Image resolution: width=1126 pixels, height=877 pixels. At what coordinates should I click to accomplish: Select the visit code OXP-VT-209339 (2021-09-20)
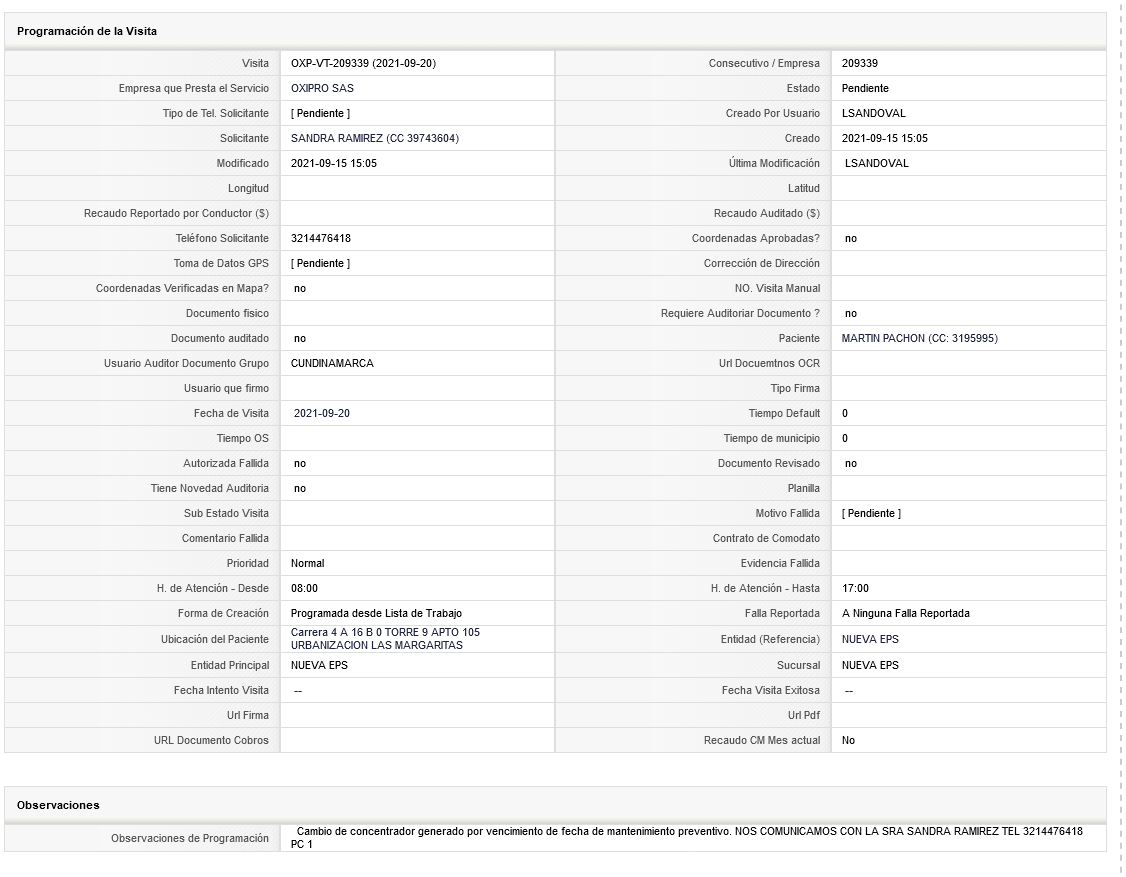[x=363, y=63]
